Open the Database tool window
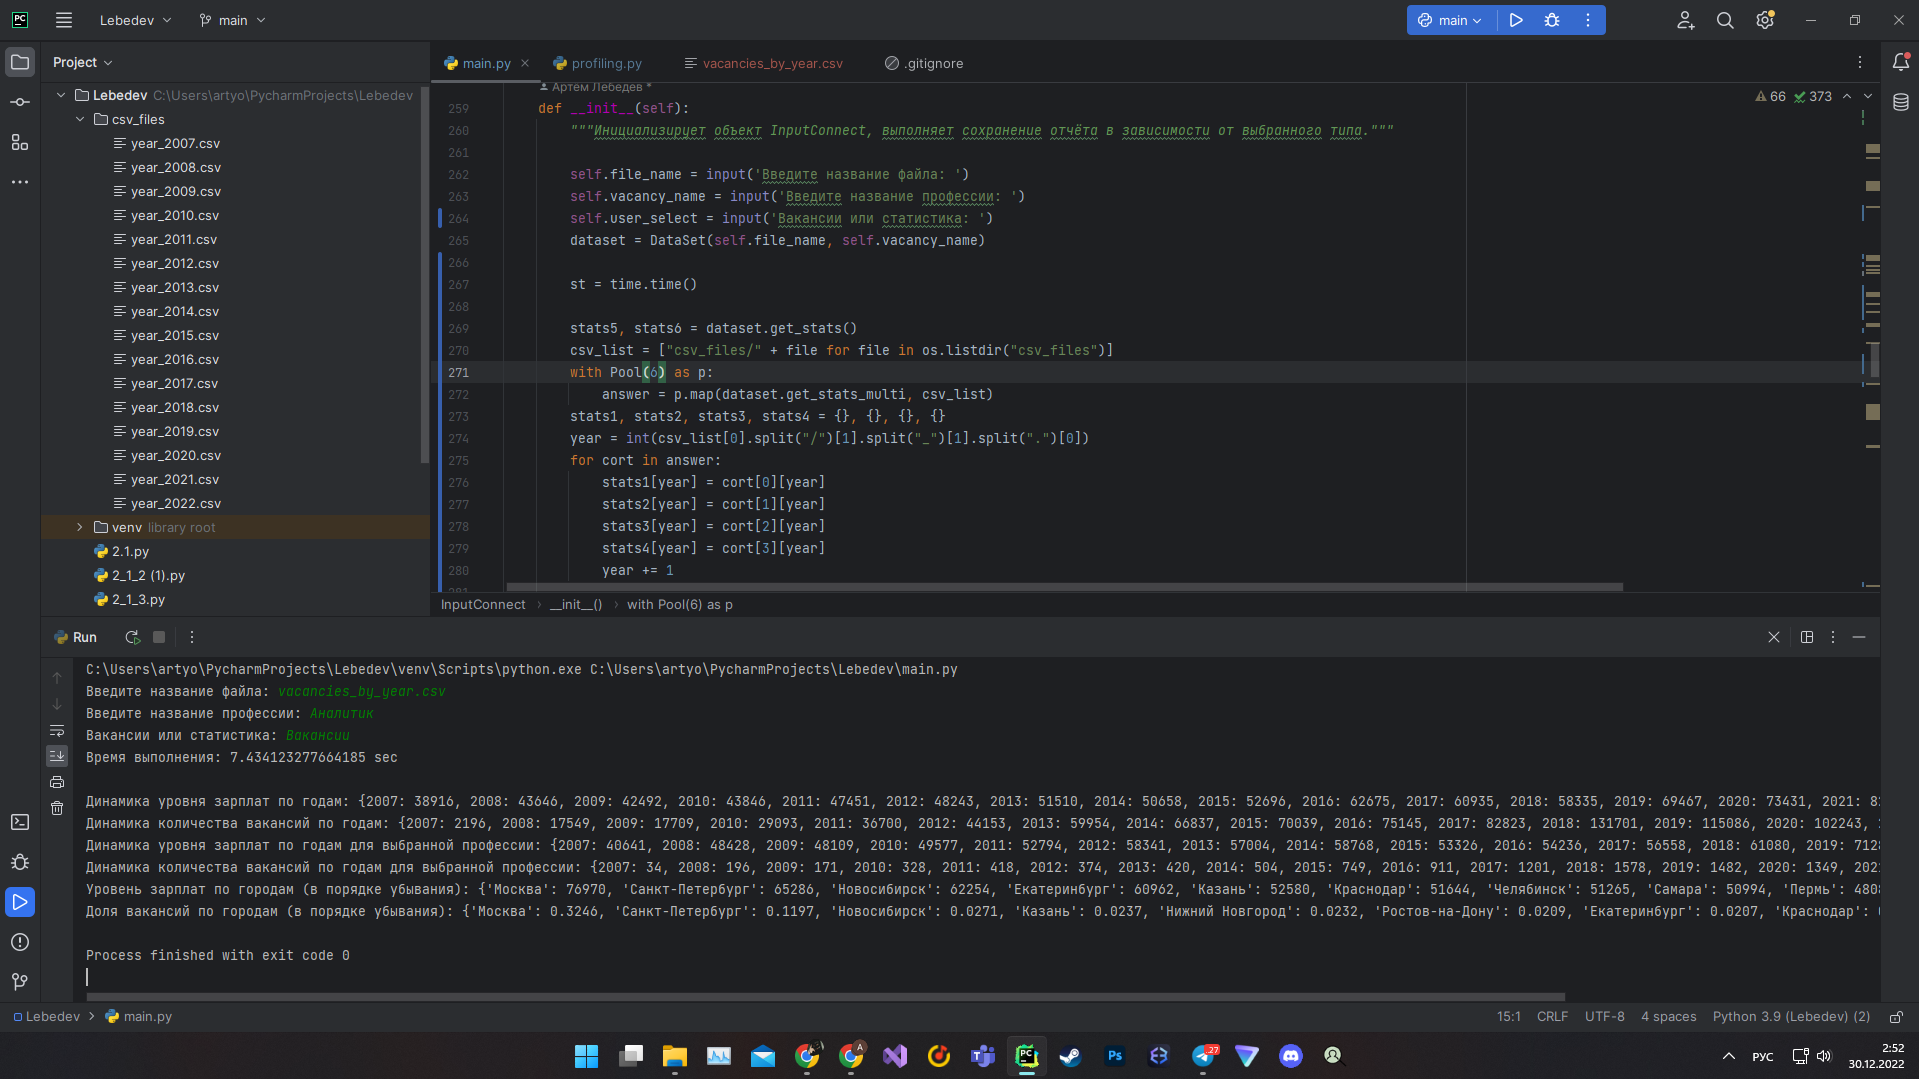The width and height of the screenshot is (1919, 1079). click(1901, 101)
